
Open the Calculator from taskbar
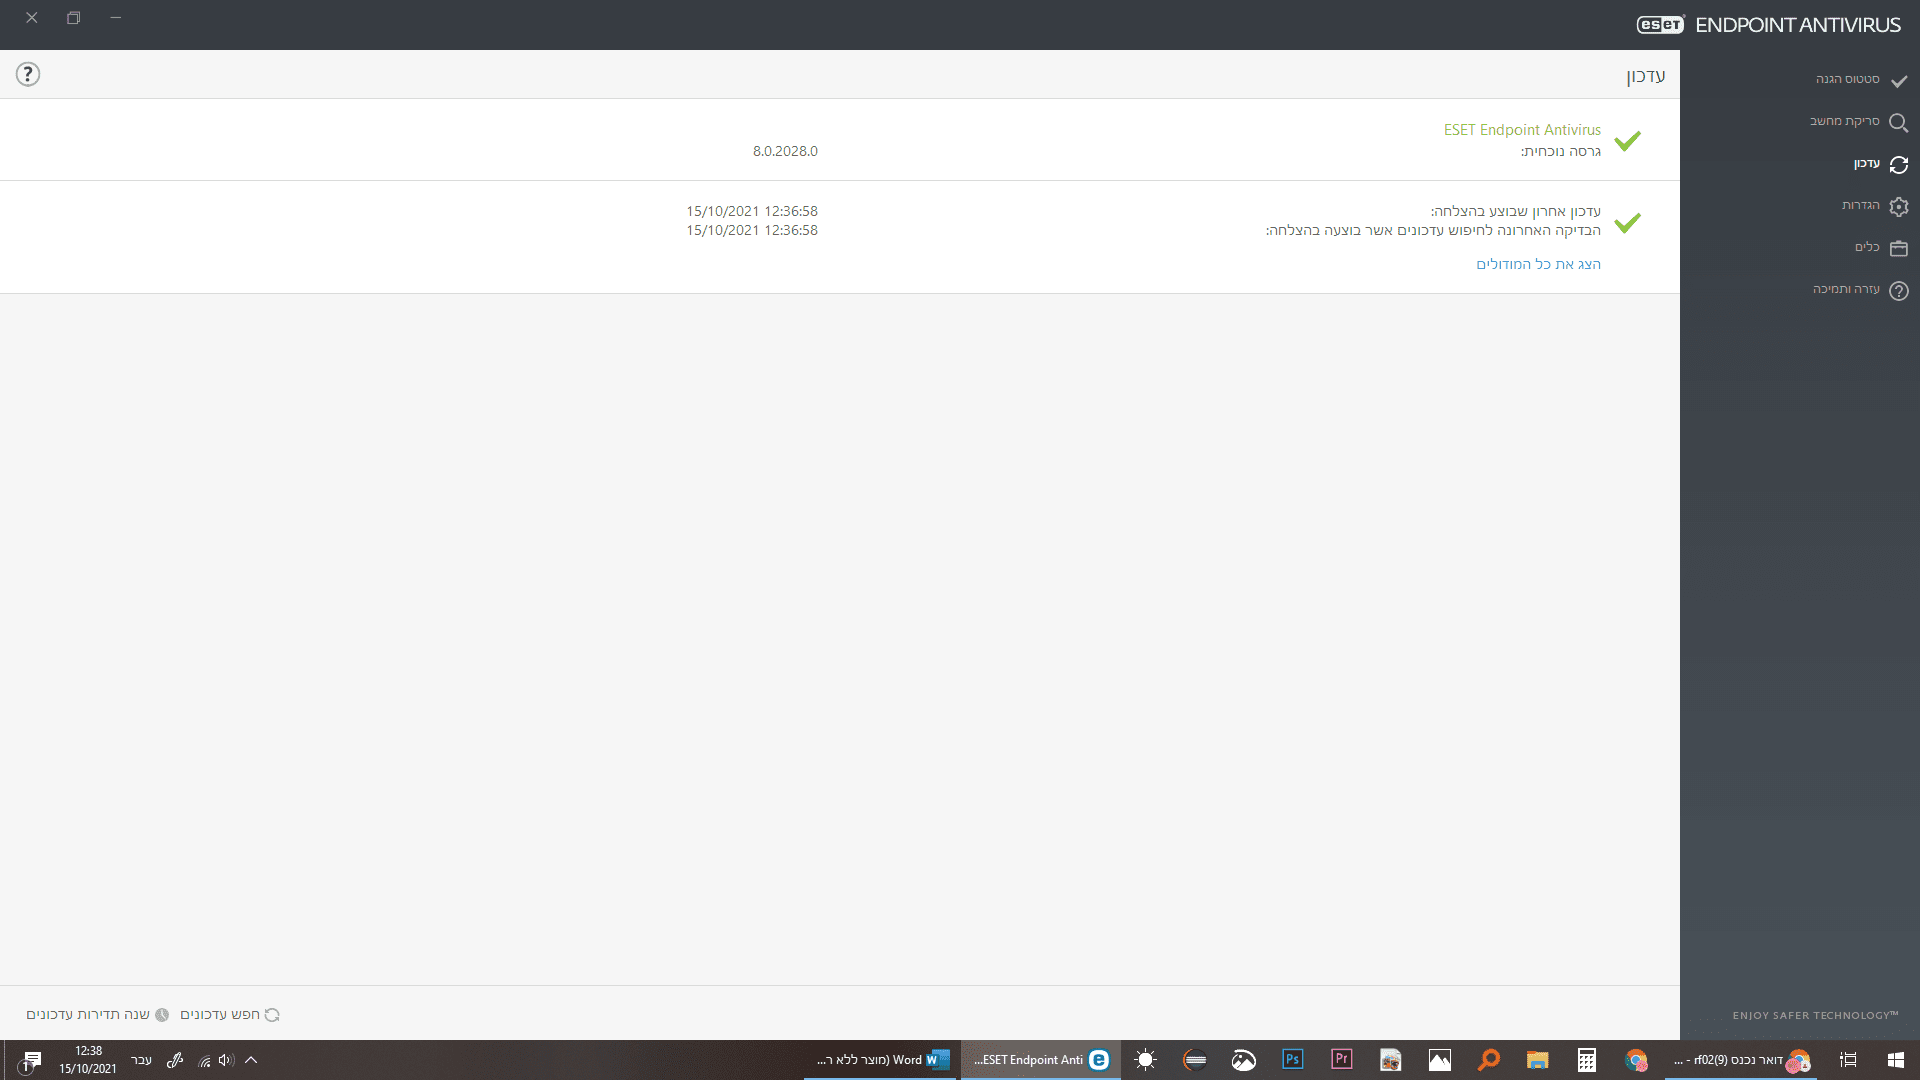point(1587,1060)
